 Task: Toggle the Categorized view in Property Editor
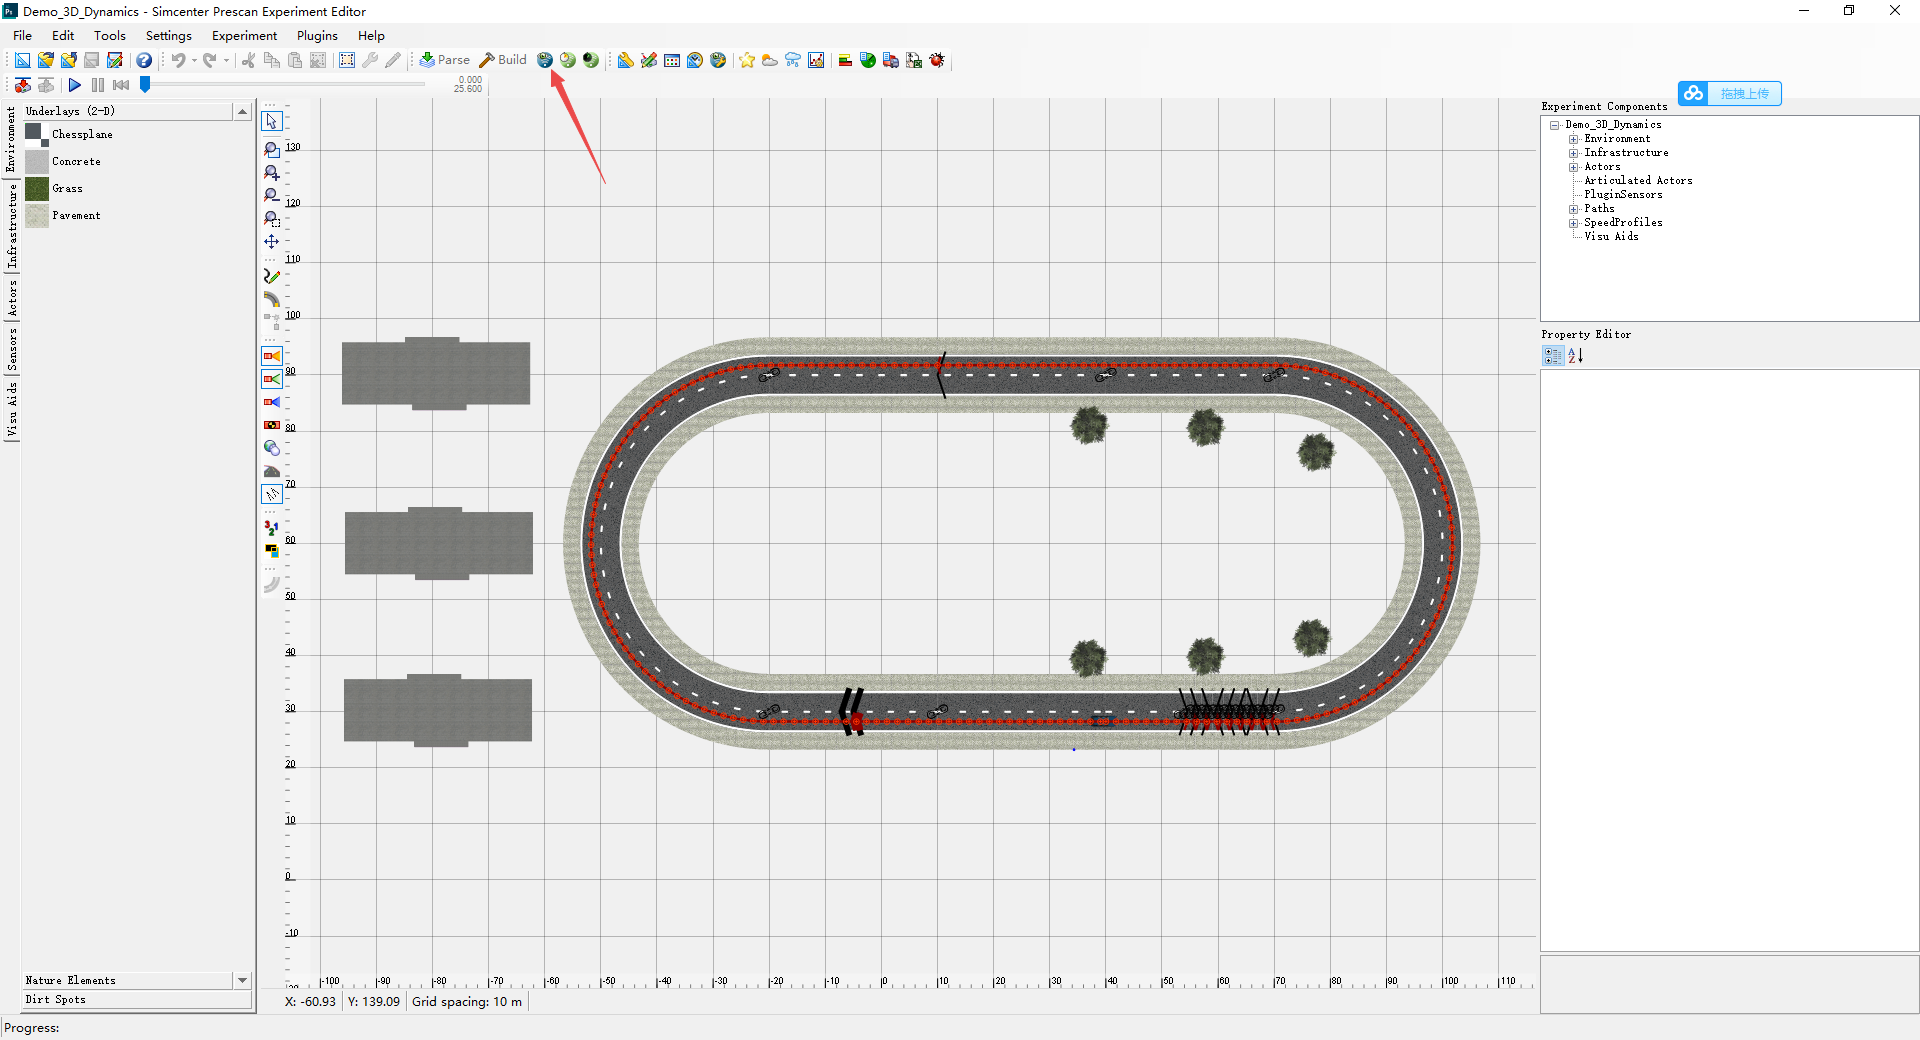1553,355
